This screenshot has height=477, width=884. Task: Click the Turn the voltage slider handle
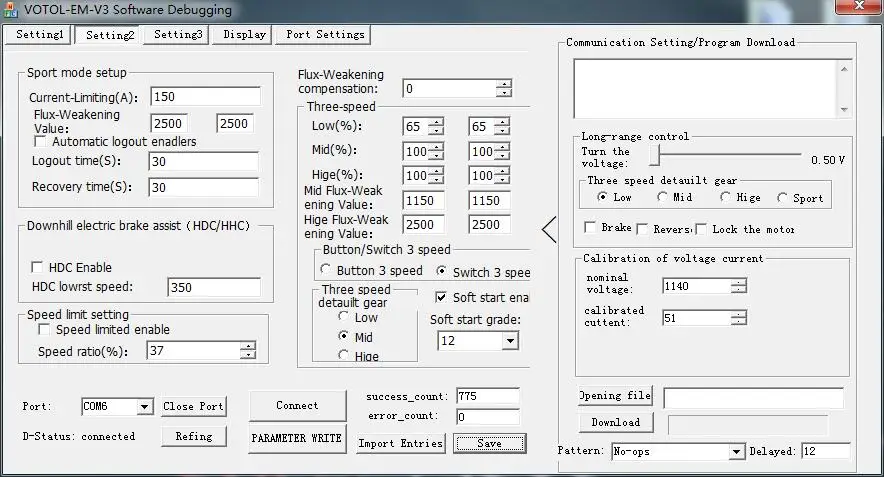655,155
